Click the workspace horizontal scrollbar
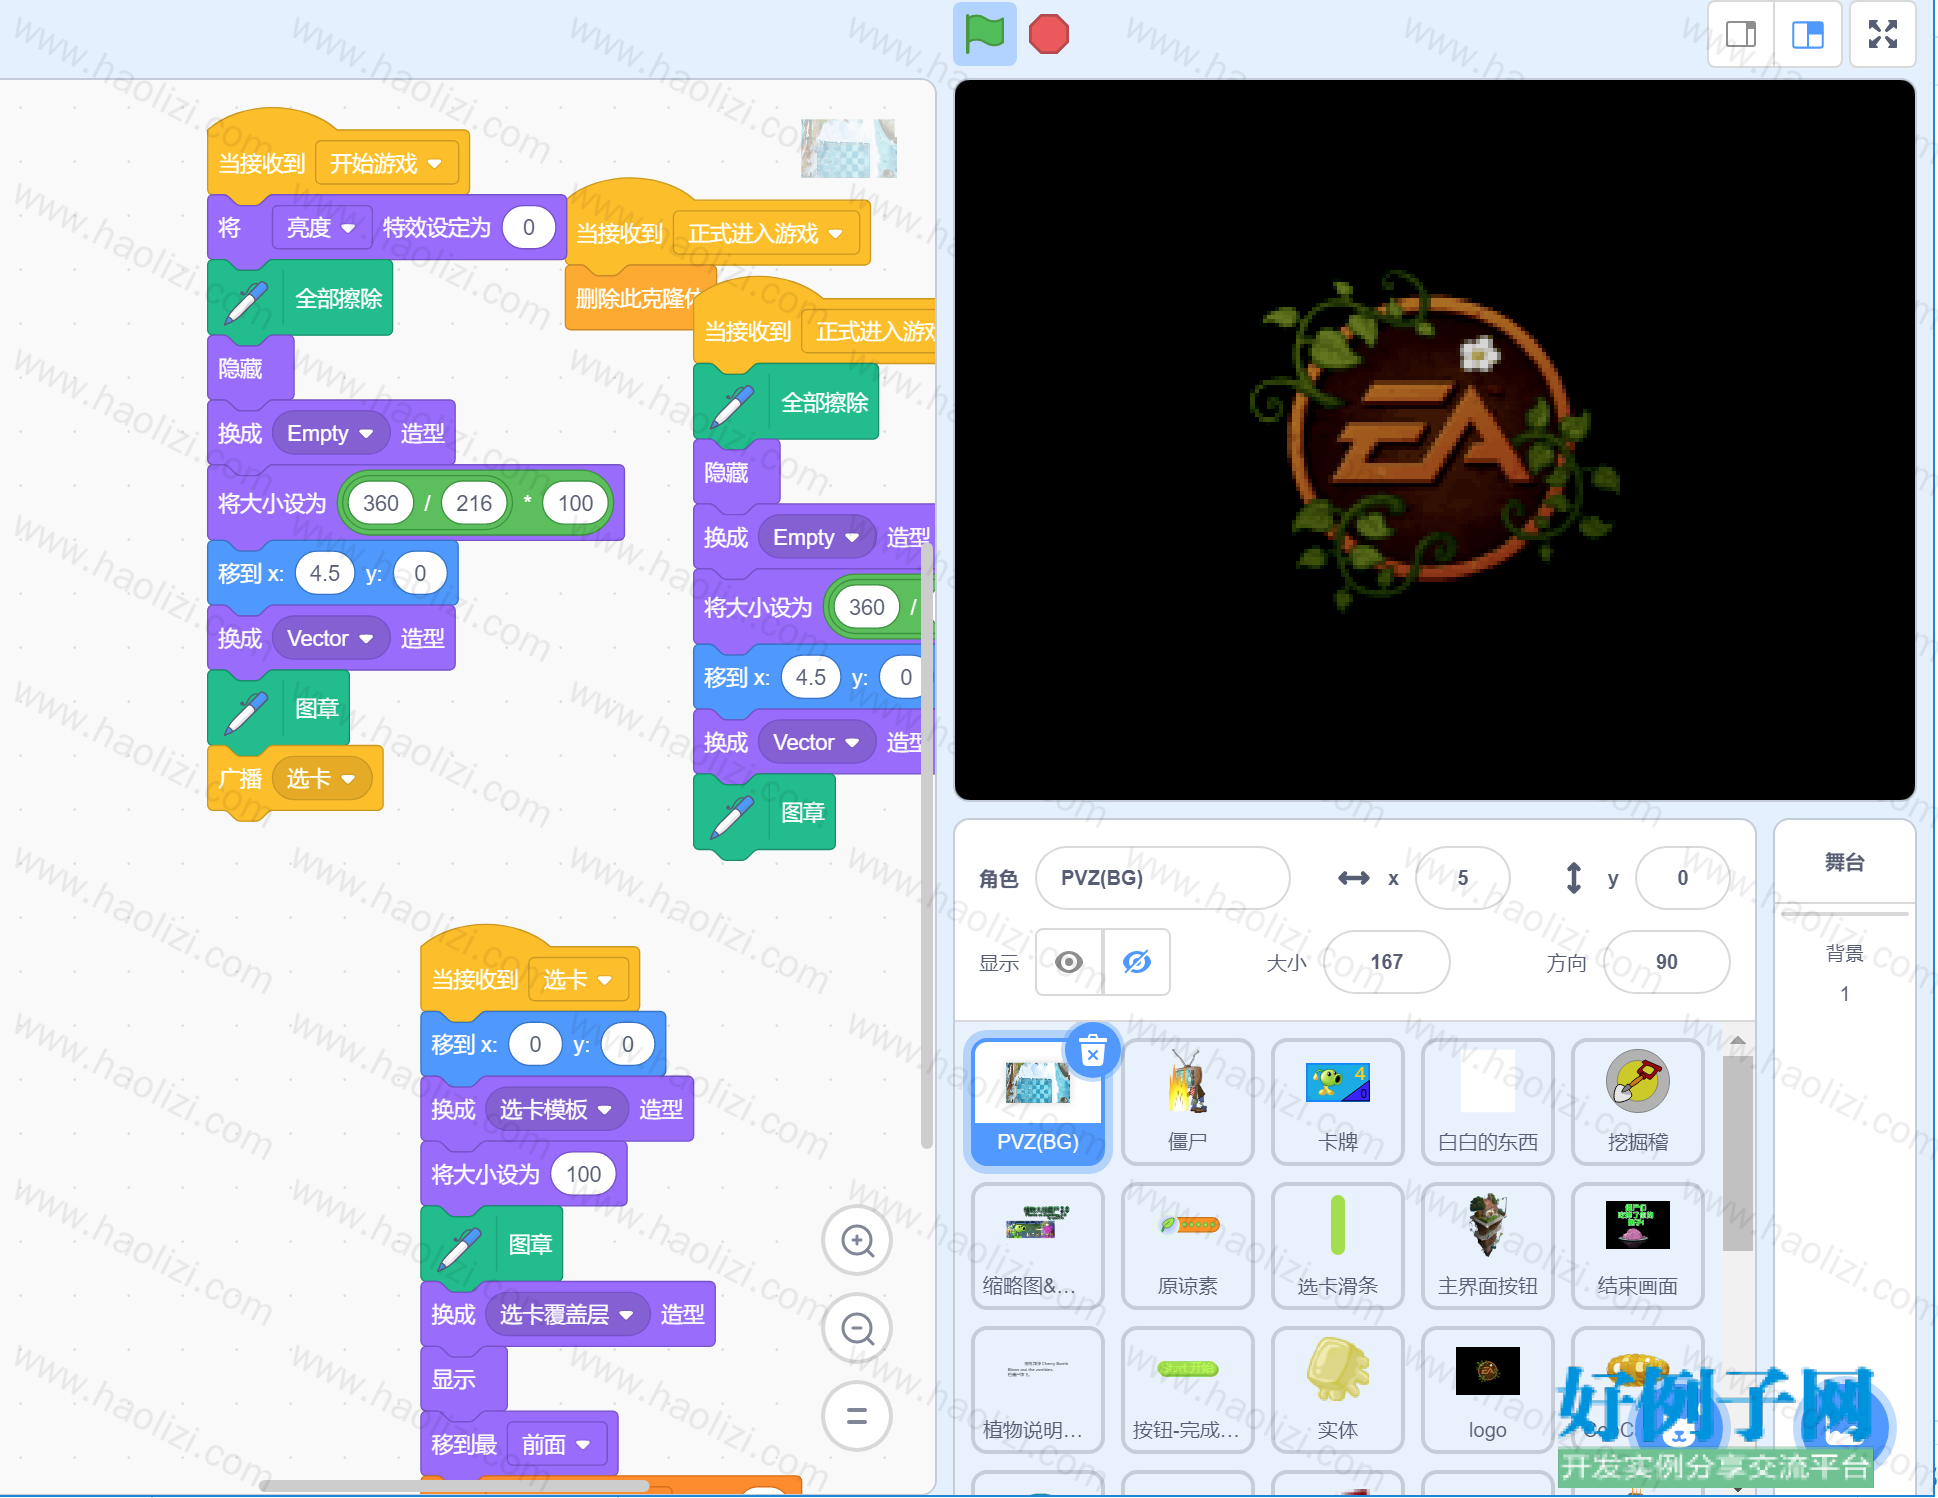This screenshot has height=1498, width=1938. (455, 1486)
